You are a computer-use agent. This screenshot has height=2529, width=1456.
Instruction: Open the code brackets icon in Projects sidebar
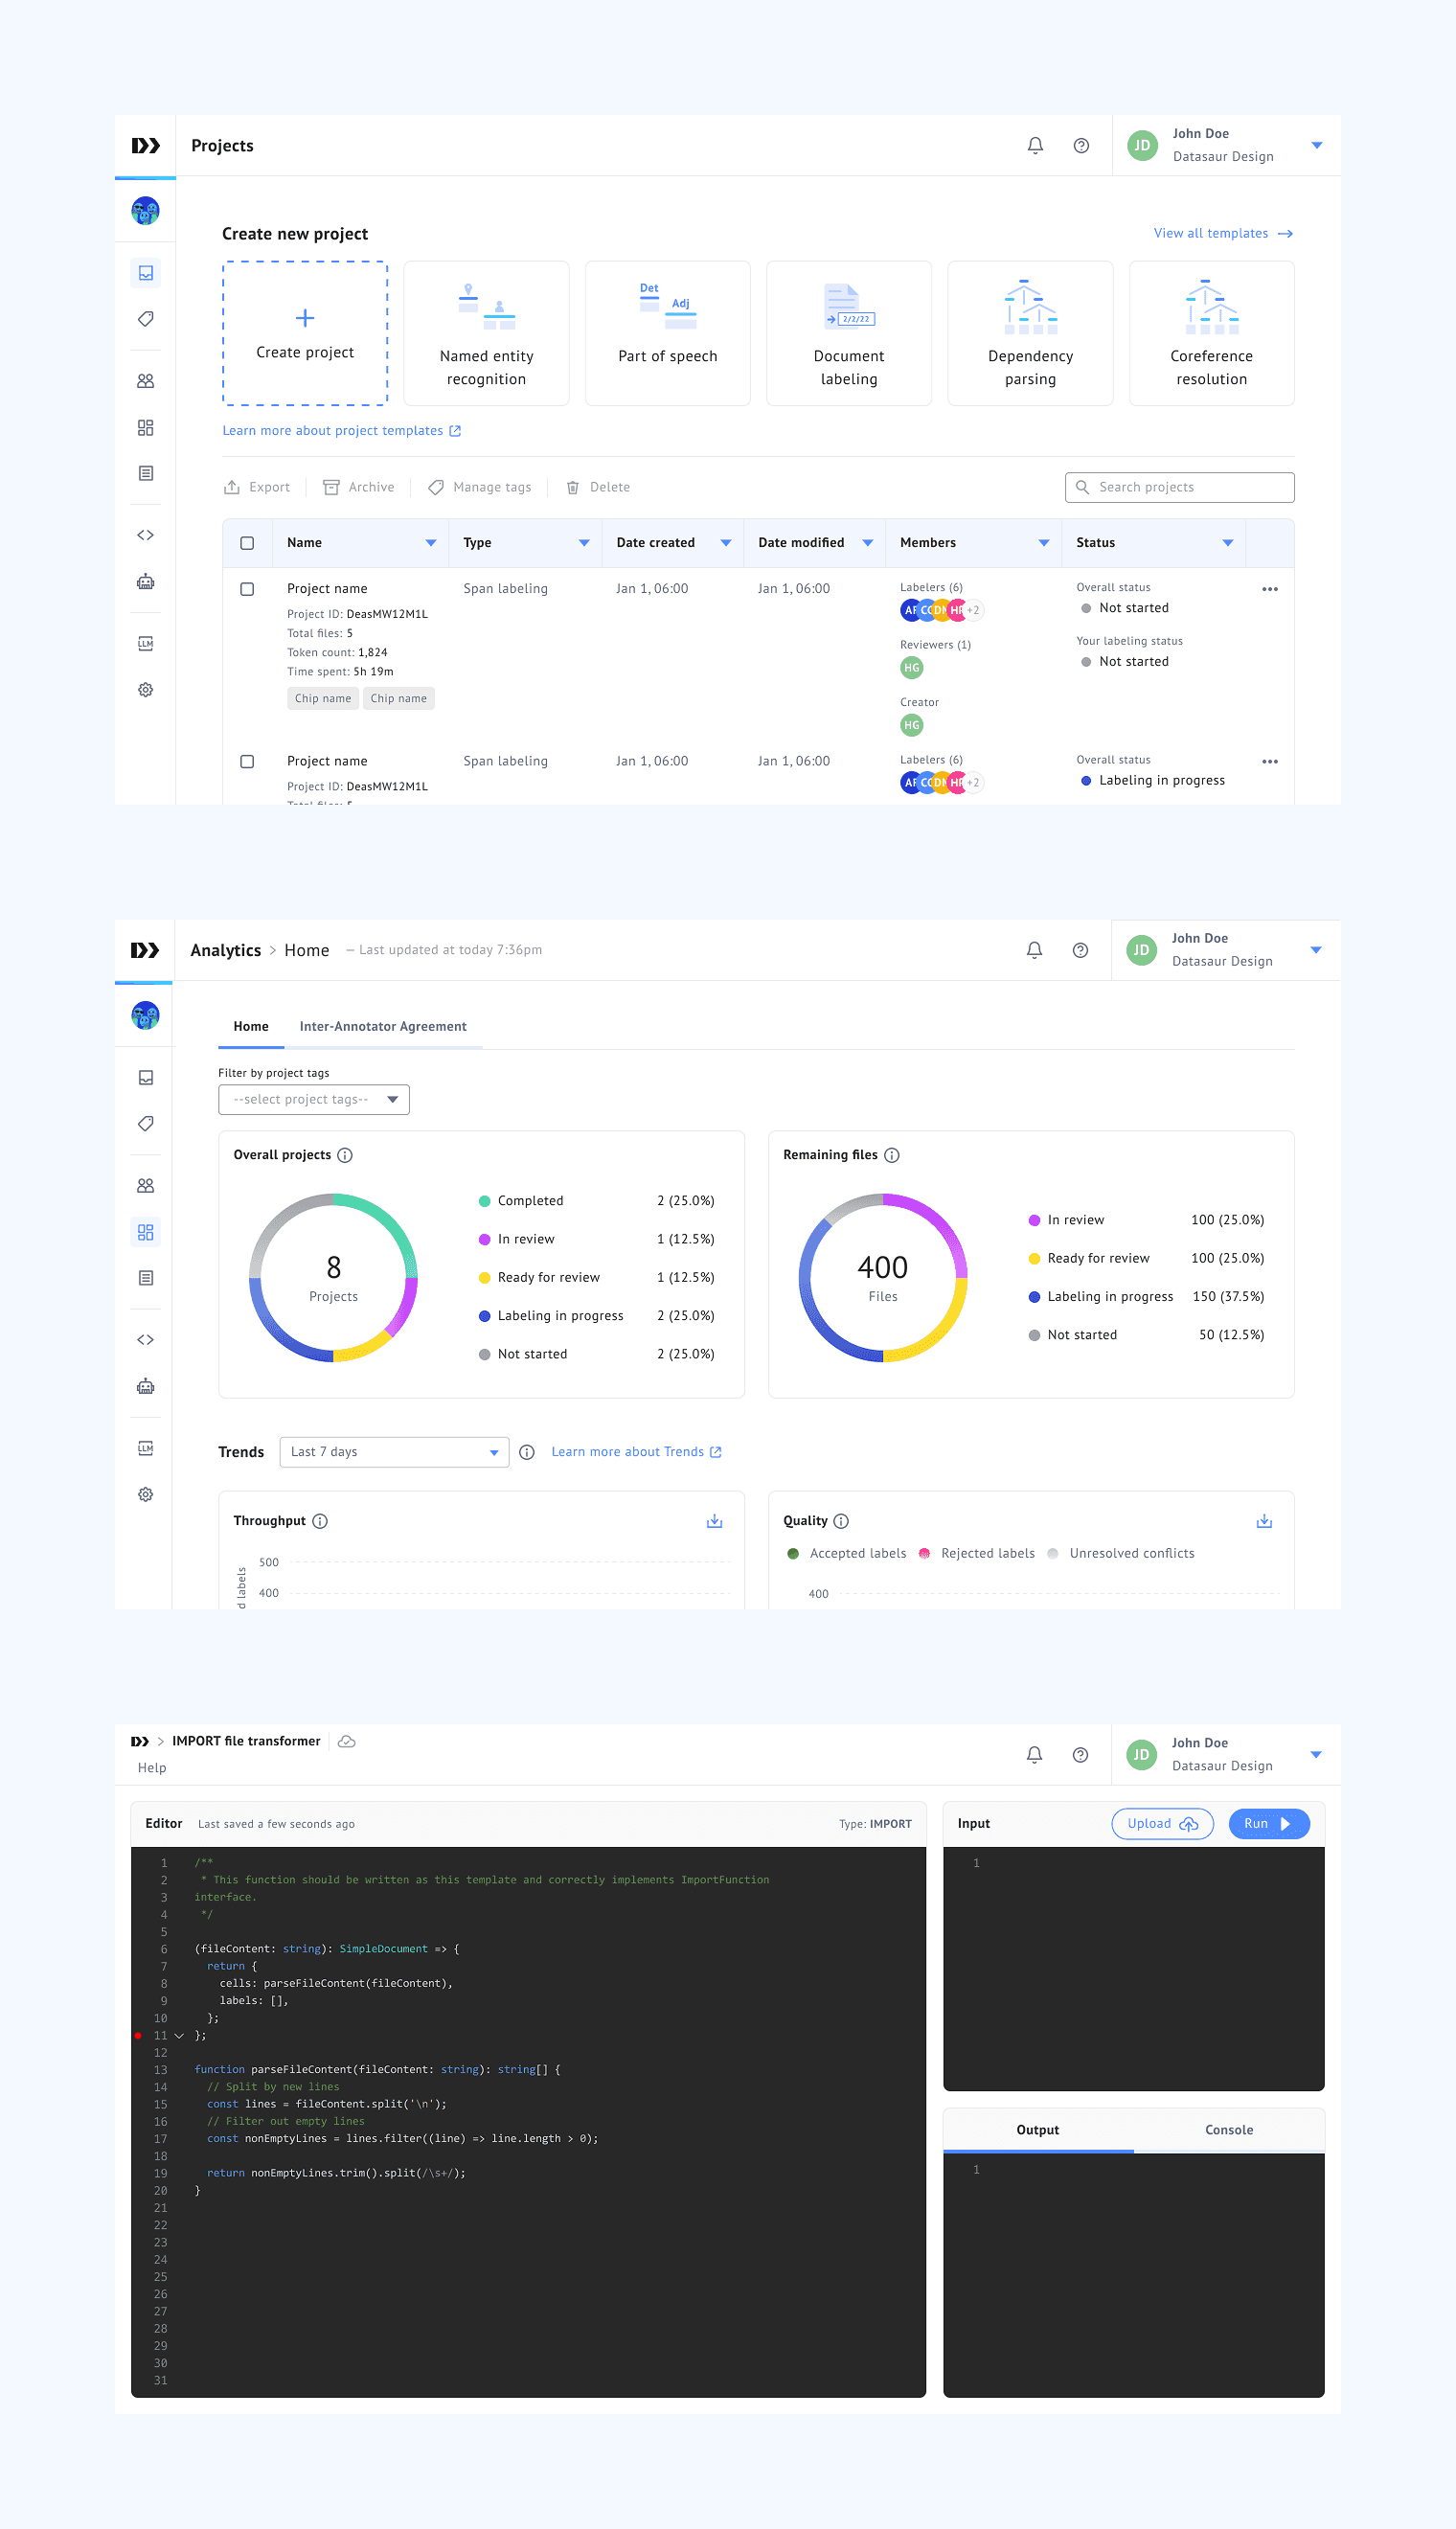click(145, 535)
